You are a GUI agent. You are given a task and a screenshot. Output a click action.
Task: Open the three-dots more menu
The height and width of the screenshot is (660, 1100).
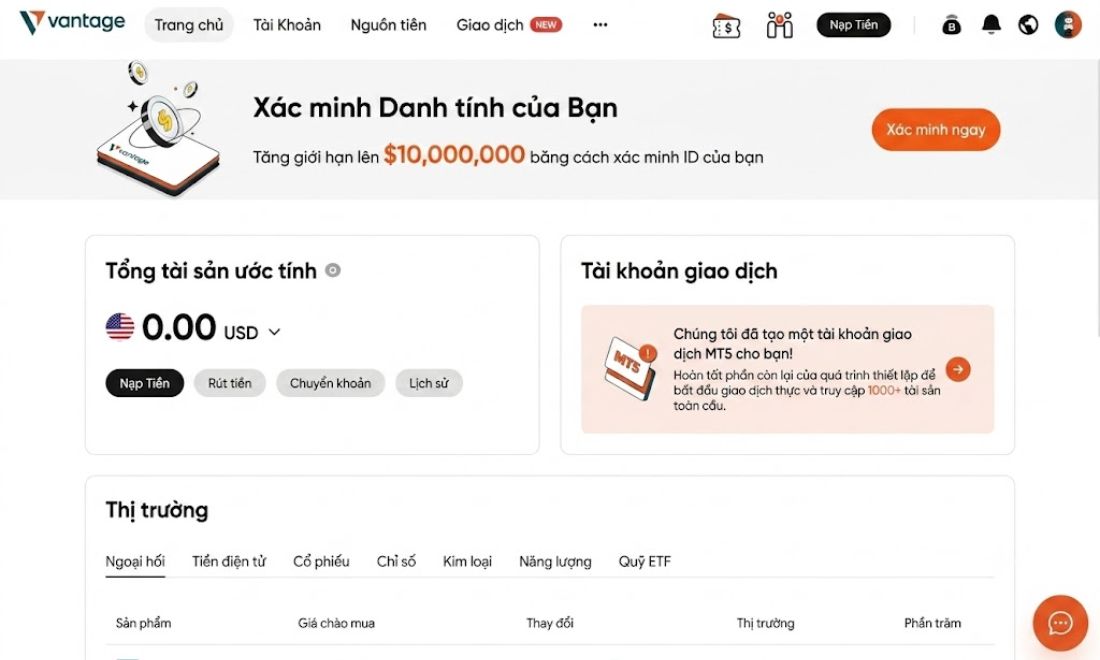tap(600, 25)
